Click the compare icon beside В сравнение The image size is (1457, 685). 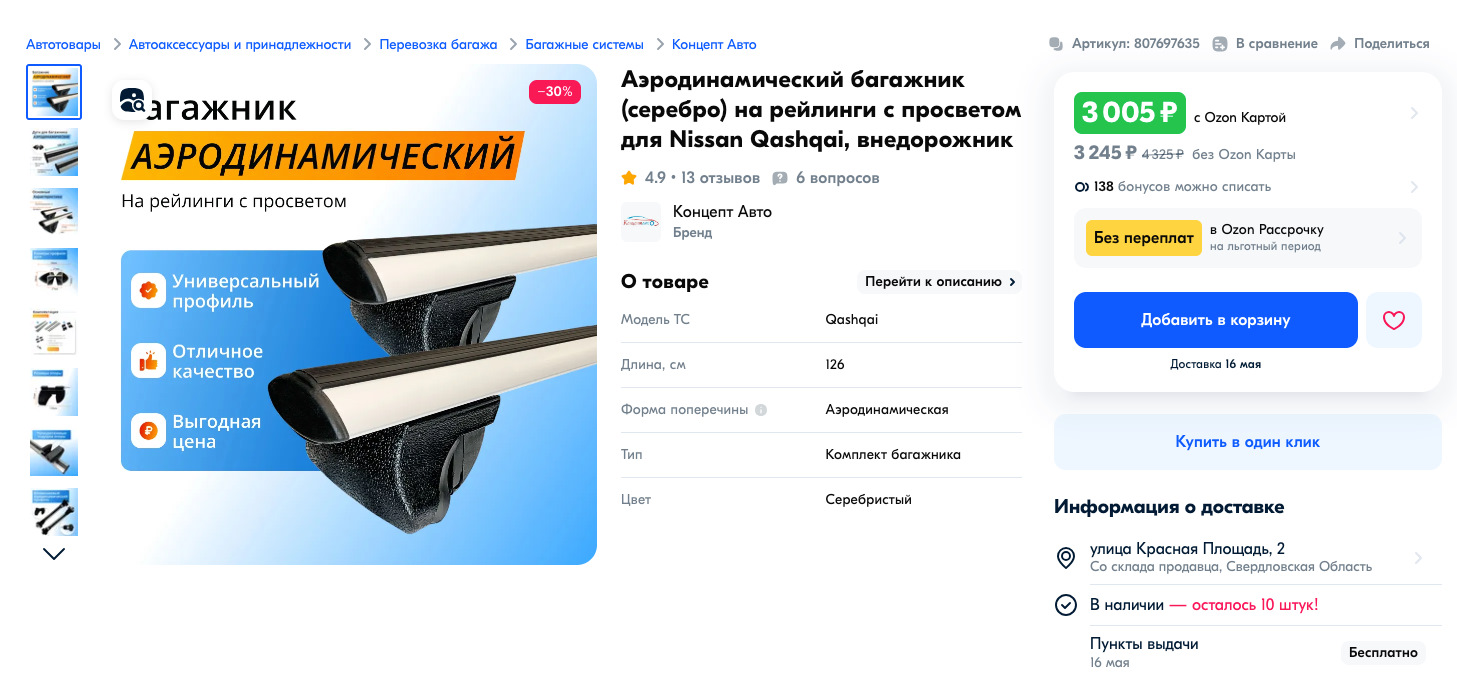click(1220, 44)
